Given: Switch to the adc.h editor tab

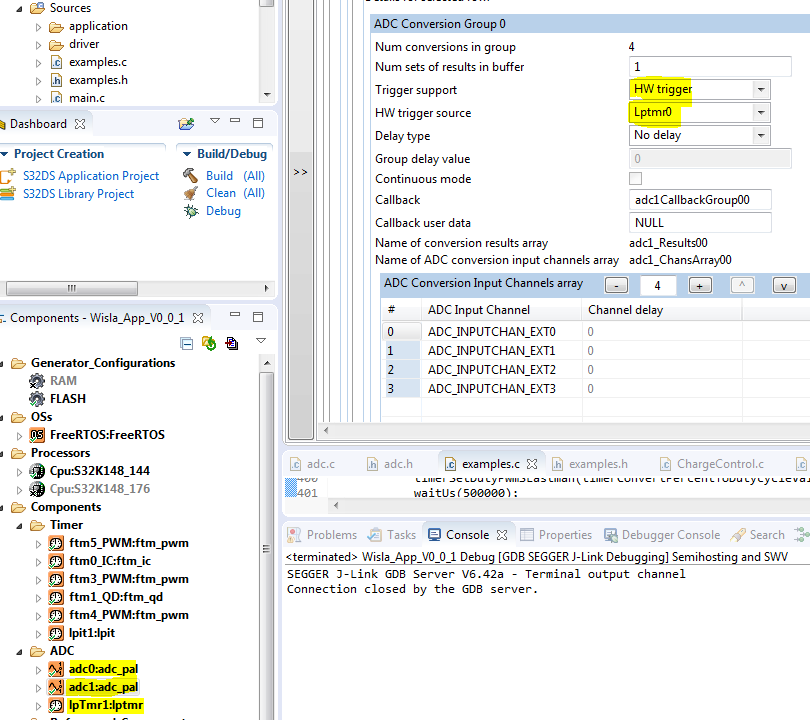Looking at the screenshot, I should [x=390, y=464].
